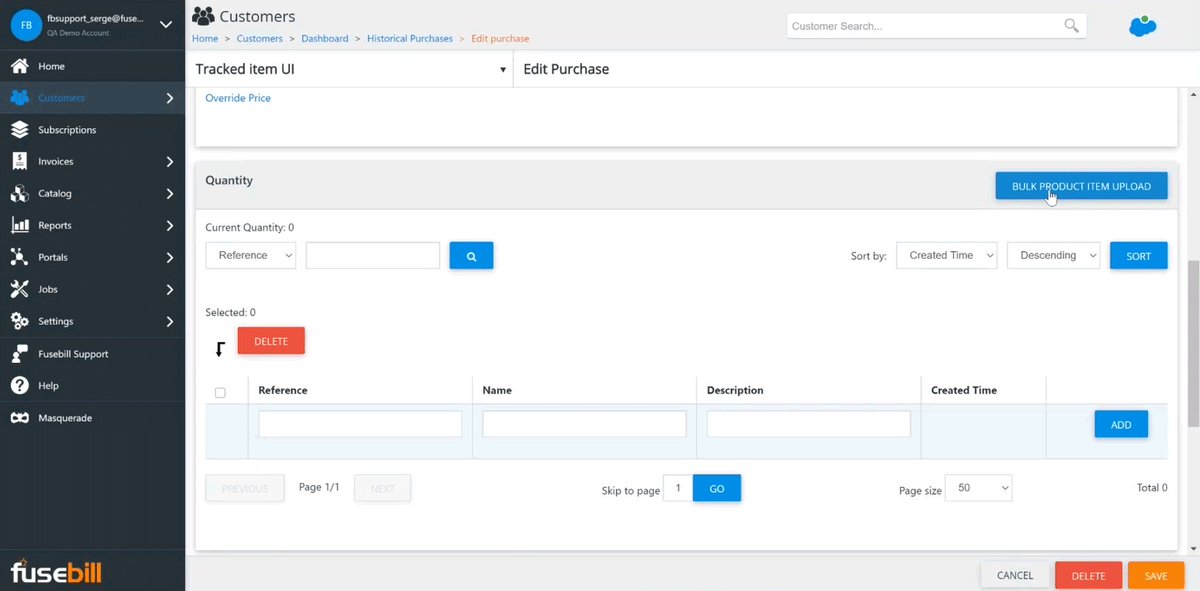Expand the account menu chevron next to fbsupport_serge
This screenshot has width=1200, height=591.
(x=166, y=25)
